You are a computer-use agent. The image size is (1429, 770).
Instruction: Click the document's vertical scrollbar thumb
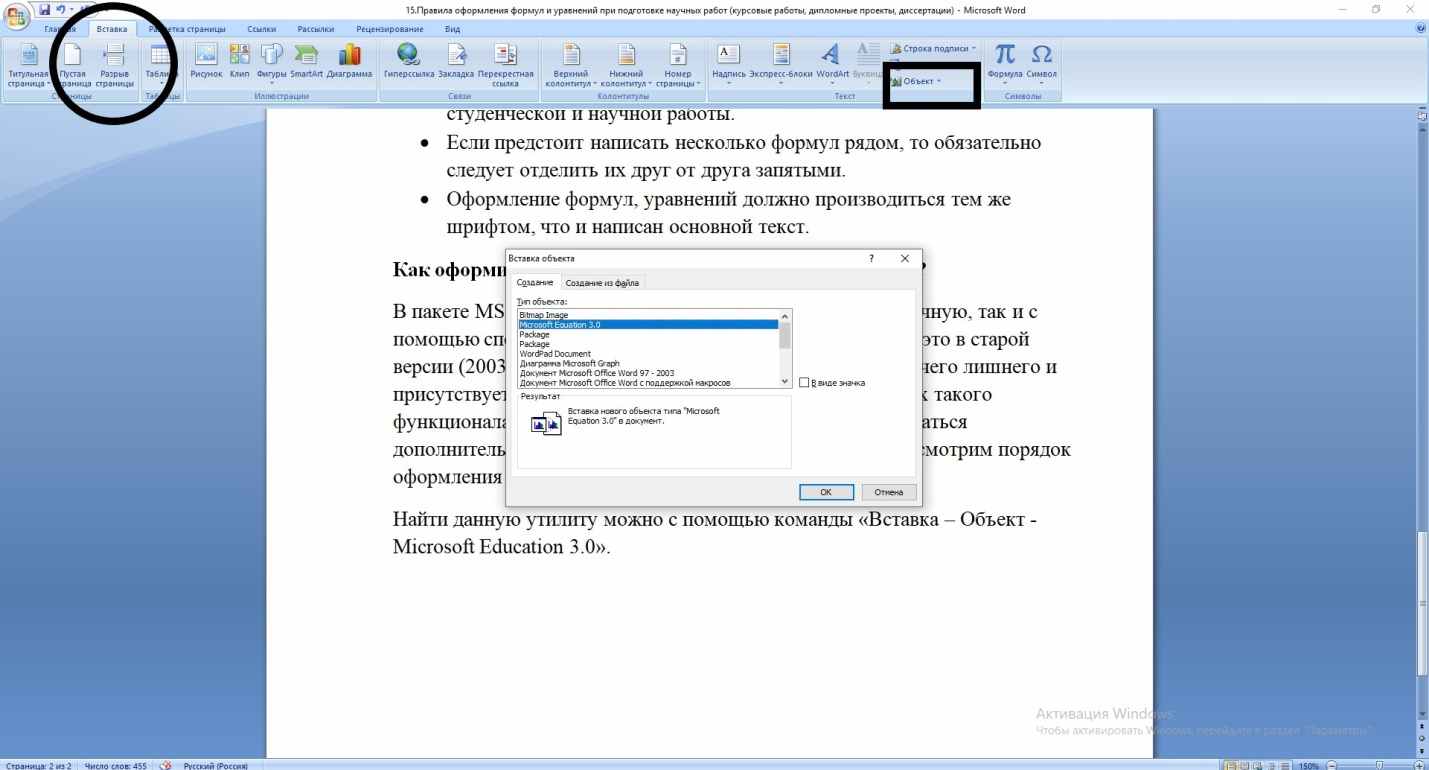(x=1422, y=604)
